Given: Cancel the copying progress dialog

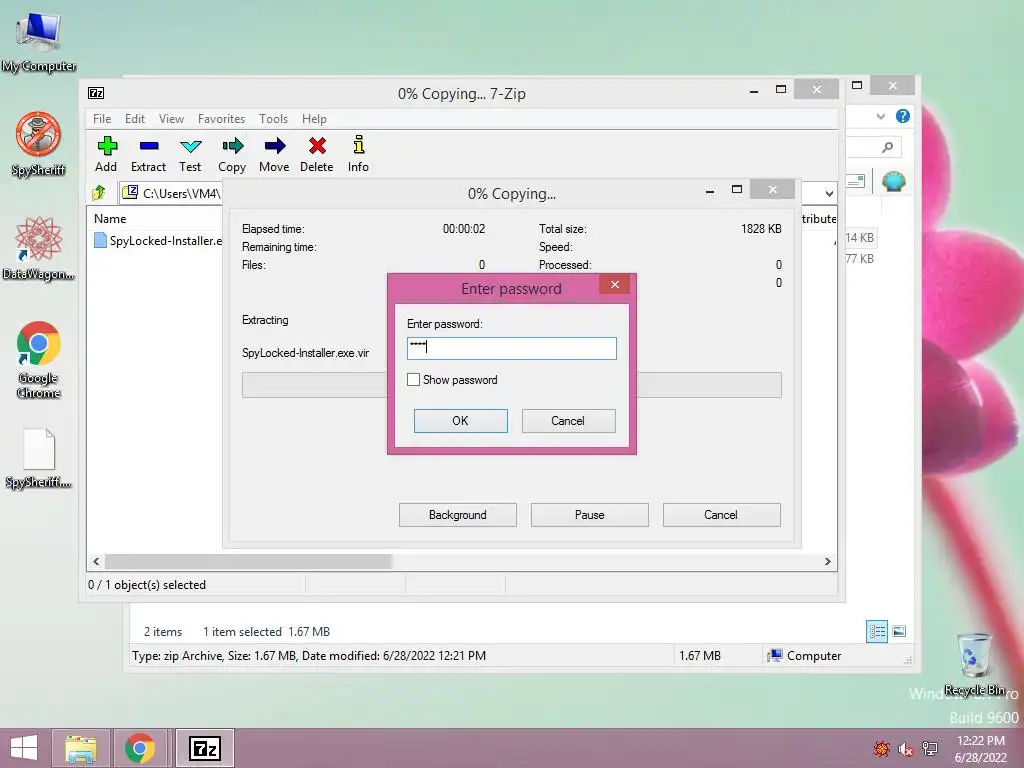Looking at the screenshot, I should (721, 515).
